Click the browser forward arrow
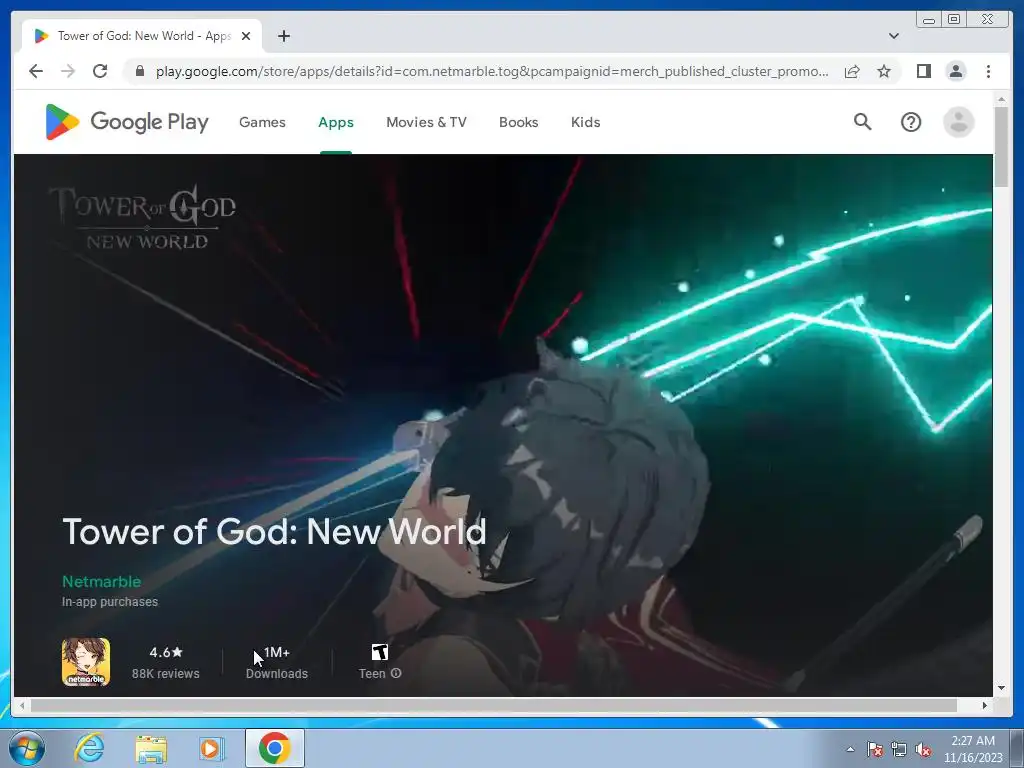Screen dimensions: 1024x768 (x=68, y=71)
